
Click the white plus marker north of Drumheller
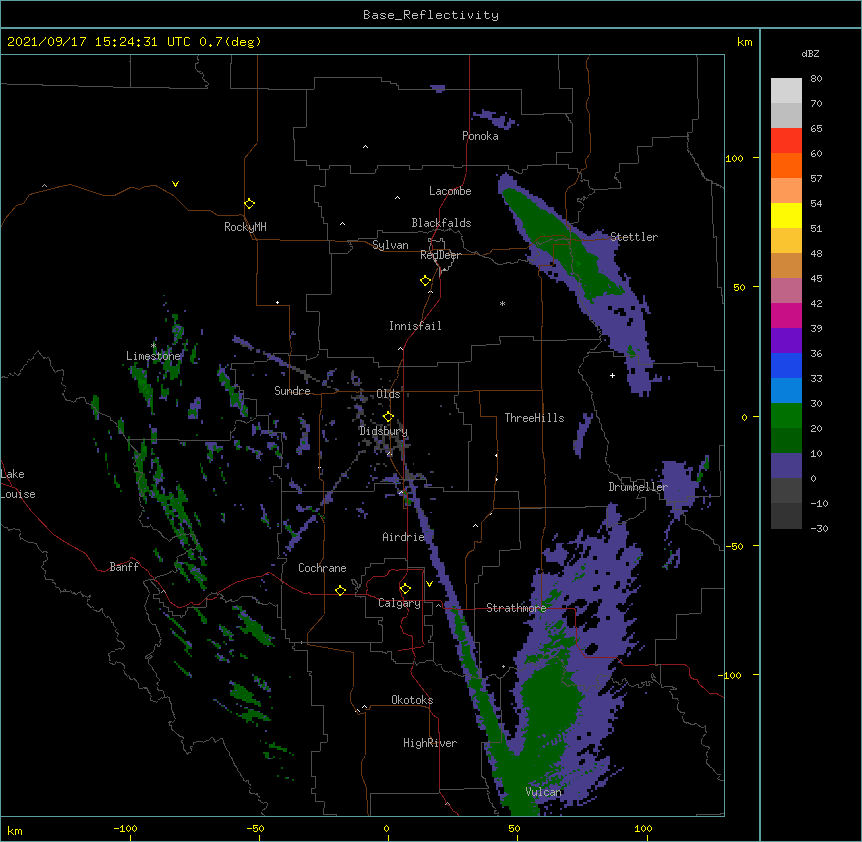tap(612, 375)
